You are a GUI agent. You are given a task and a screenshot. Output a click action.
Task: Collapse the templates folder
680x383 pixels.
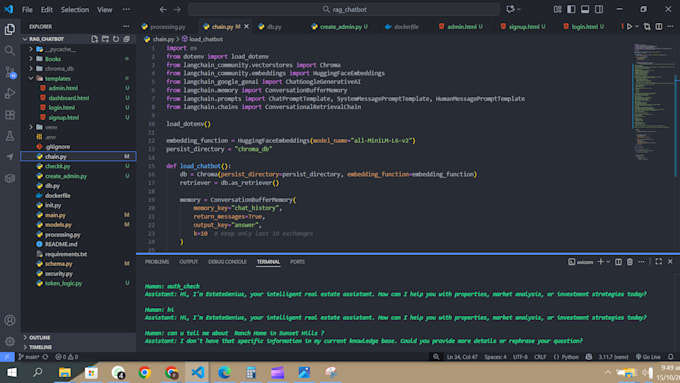click(31, 78)
